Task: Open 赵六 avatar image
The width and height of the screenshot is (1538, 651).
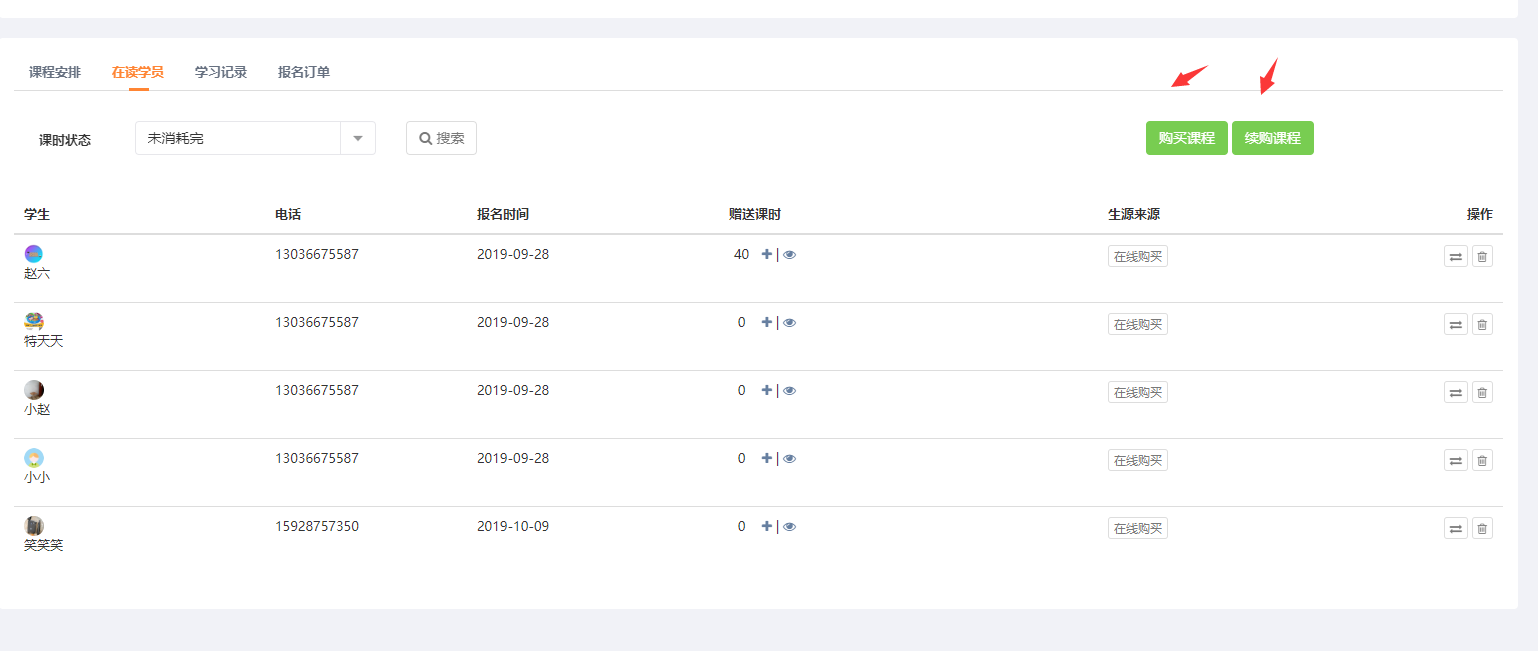Action: pyautogui.click(x=34, y=254)
